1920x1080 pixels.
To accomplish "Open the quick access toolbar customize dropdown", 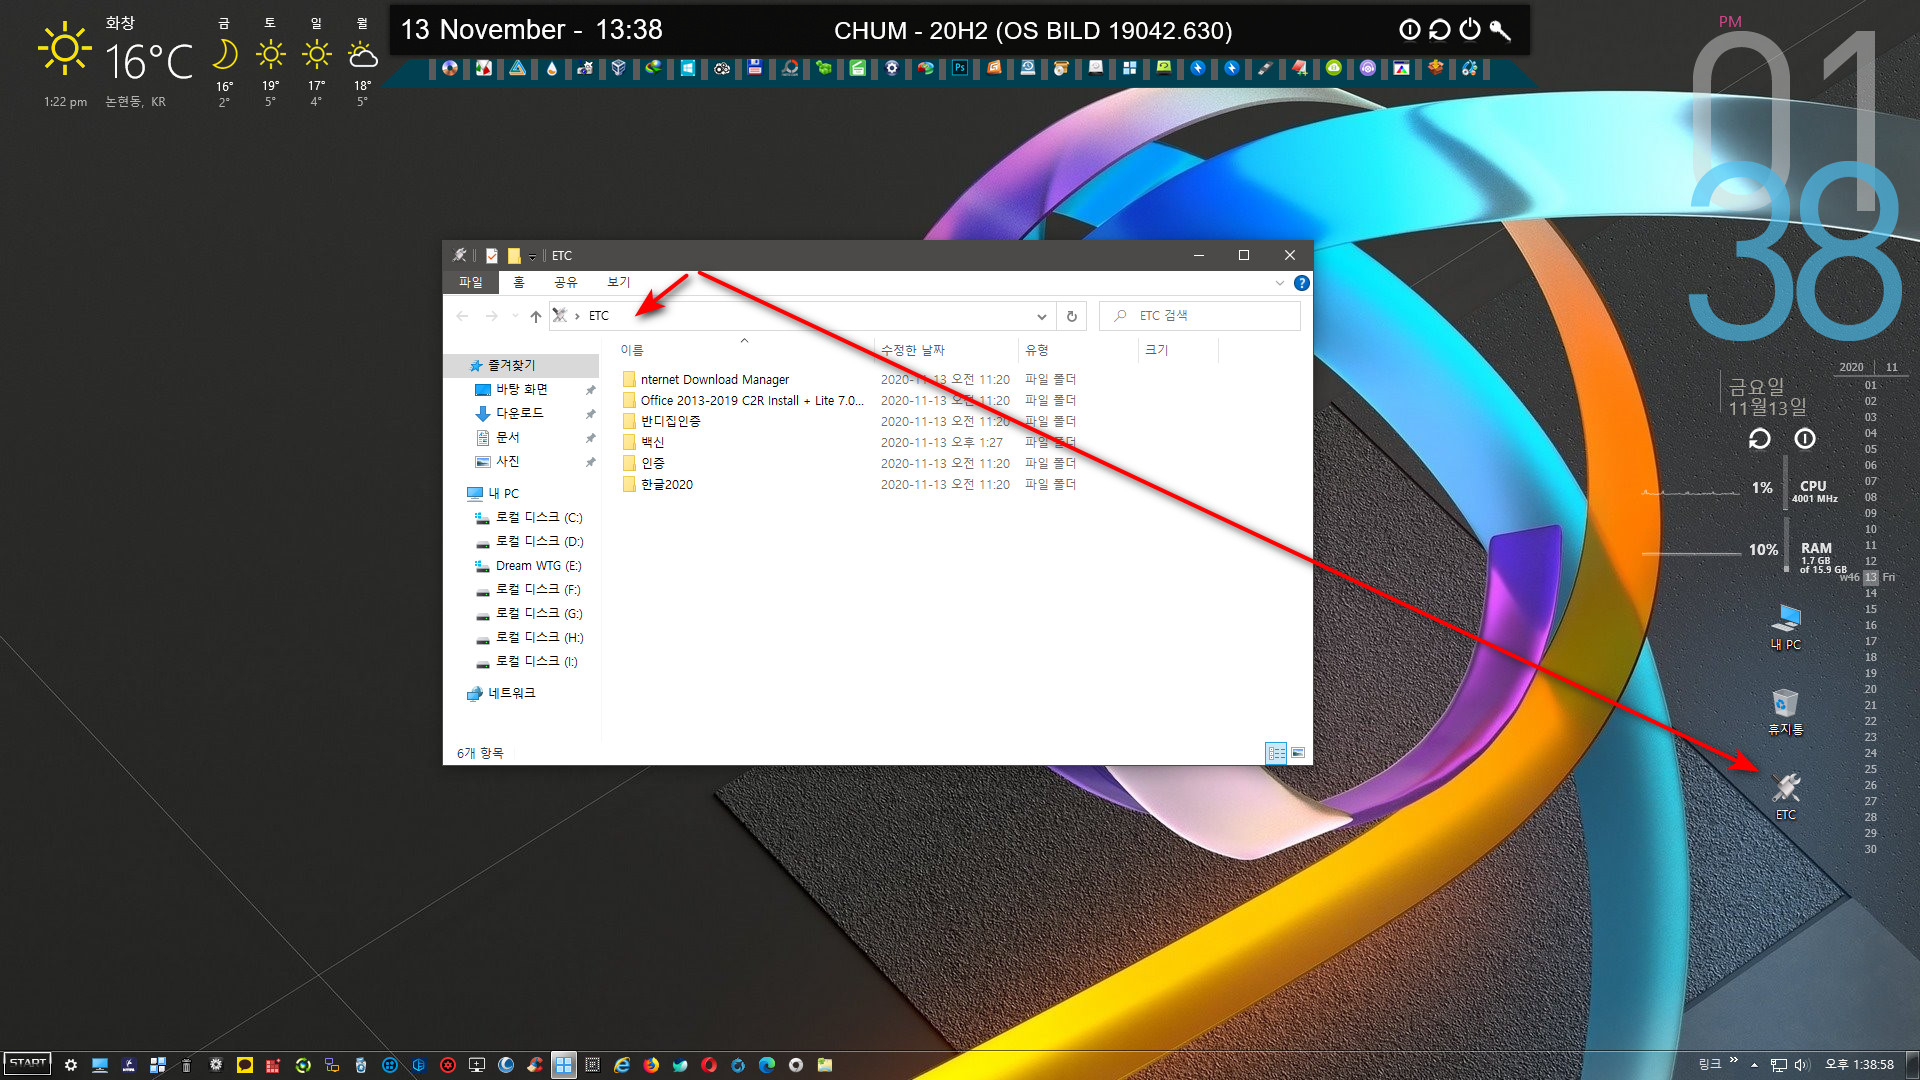I will 533,256.
